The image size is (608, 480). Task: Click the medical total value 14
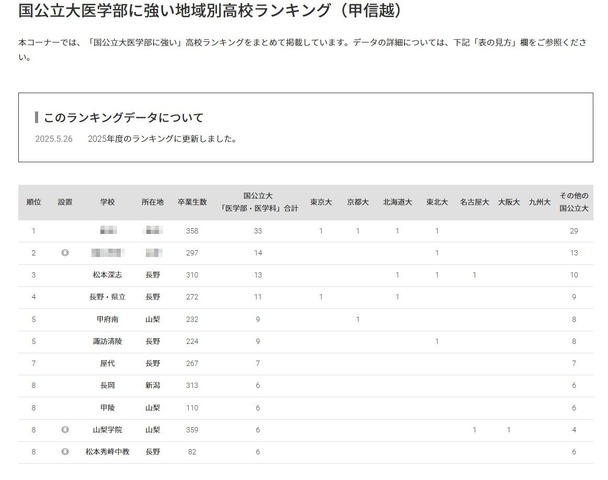258,253
